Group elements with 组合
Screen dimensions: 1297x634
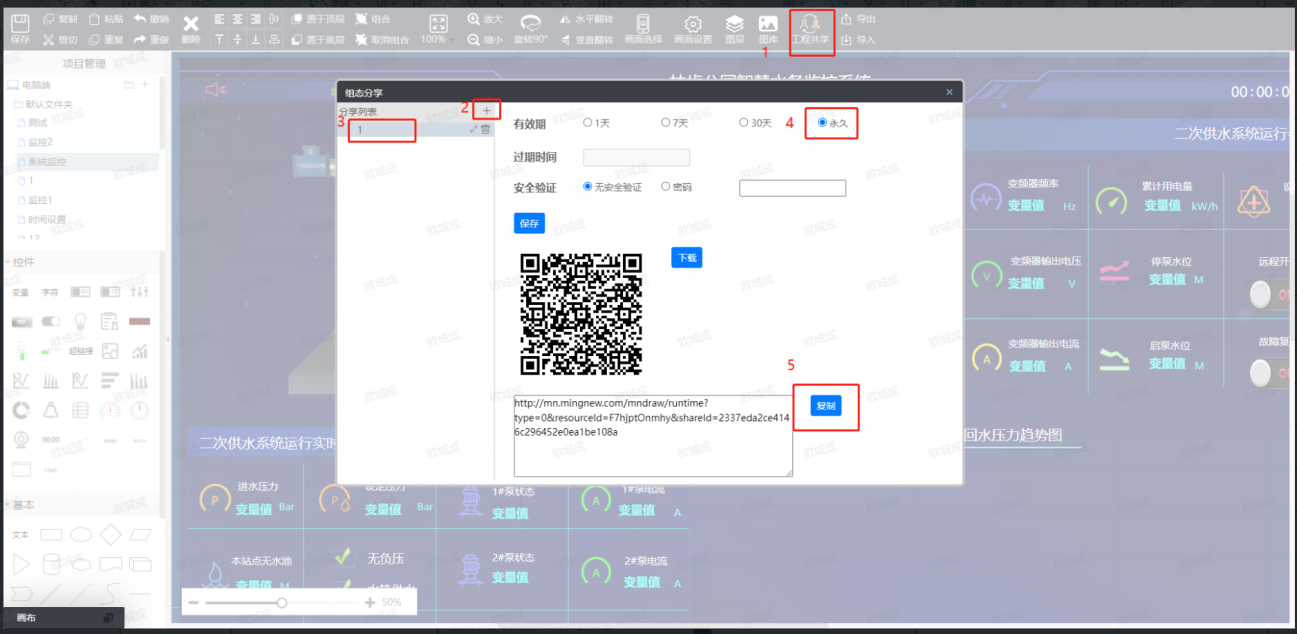click(x=372, y=19)
